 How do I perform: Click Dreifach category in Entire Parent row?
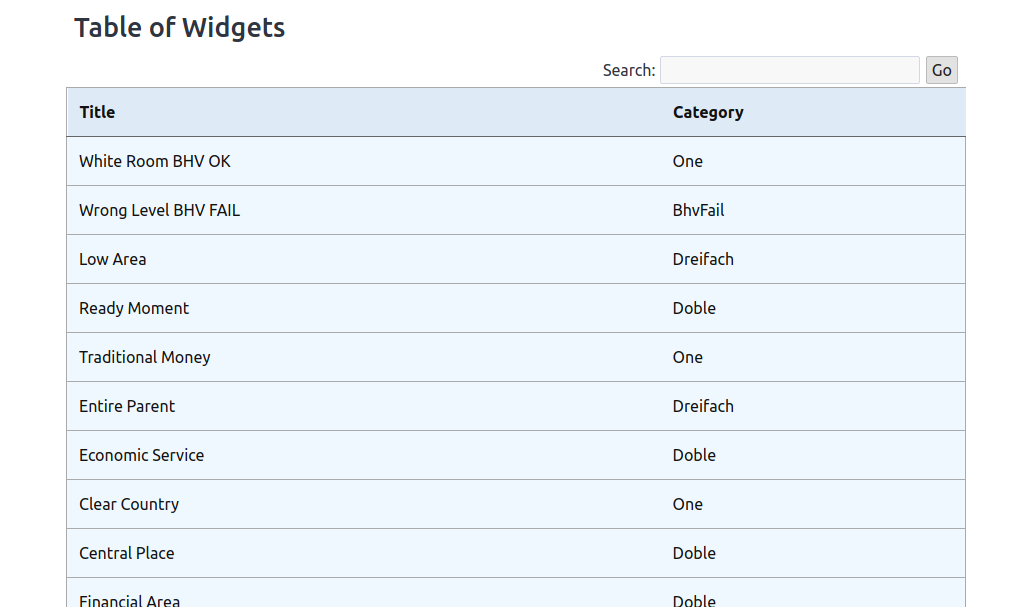click(703, 406)
